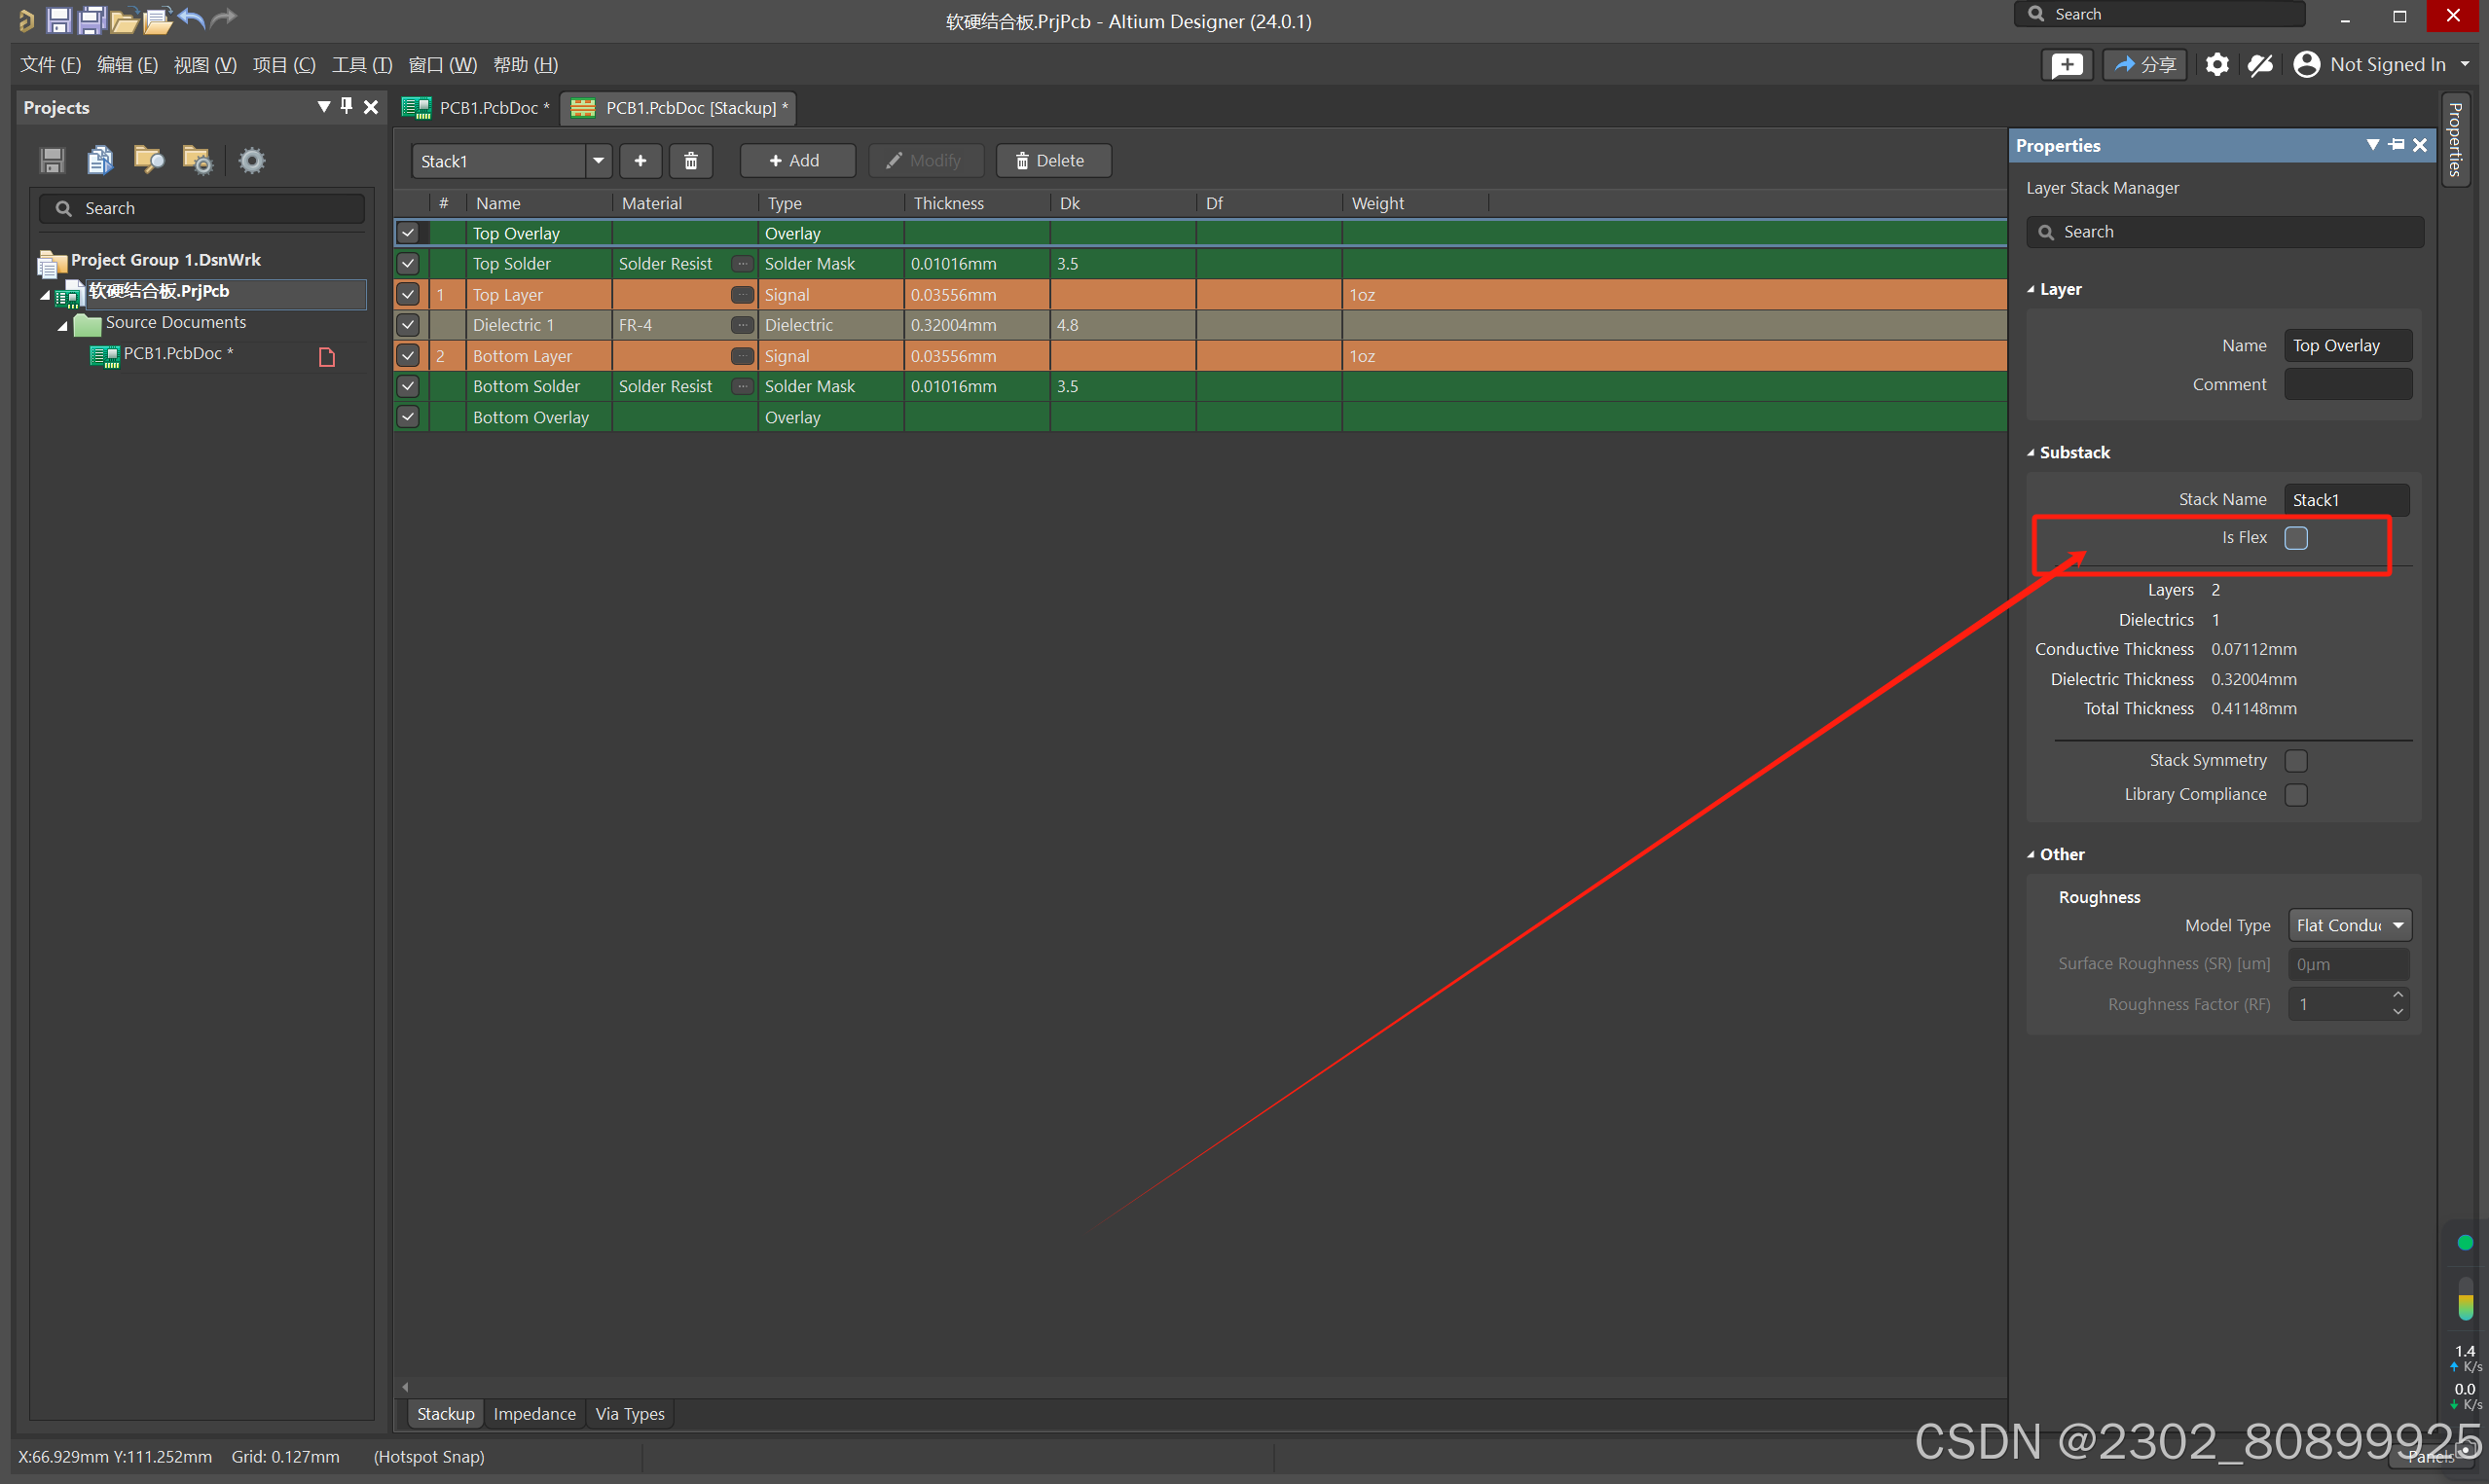Collapse the Substack section

(x=2031, y=453)
